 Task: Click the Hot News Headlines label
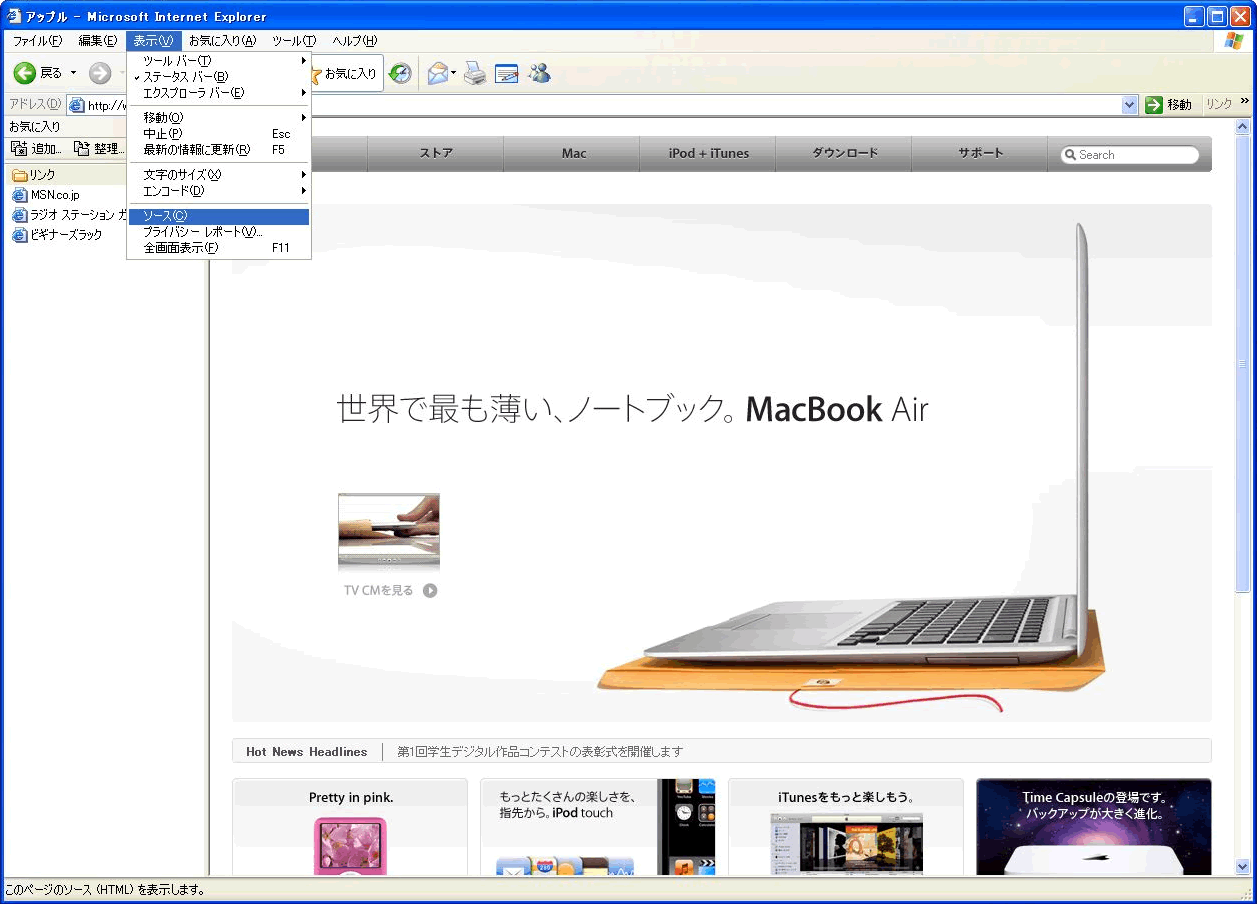click(306, 751)
